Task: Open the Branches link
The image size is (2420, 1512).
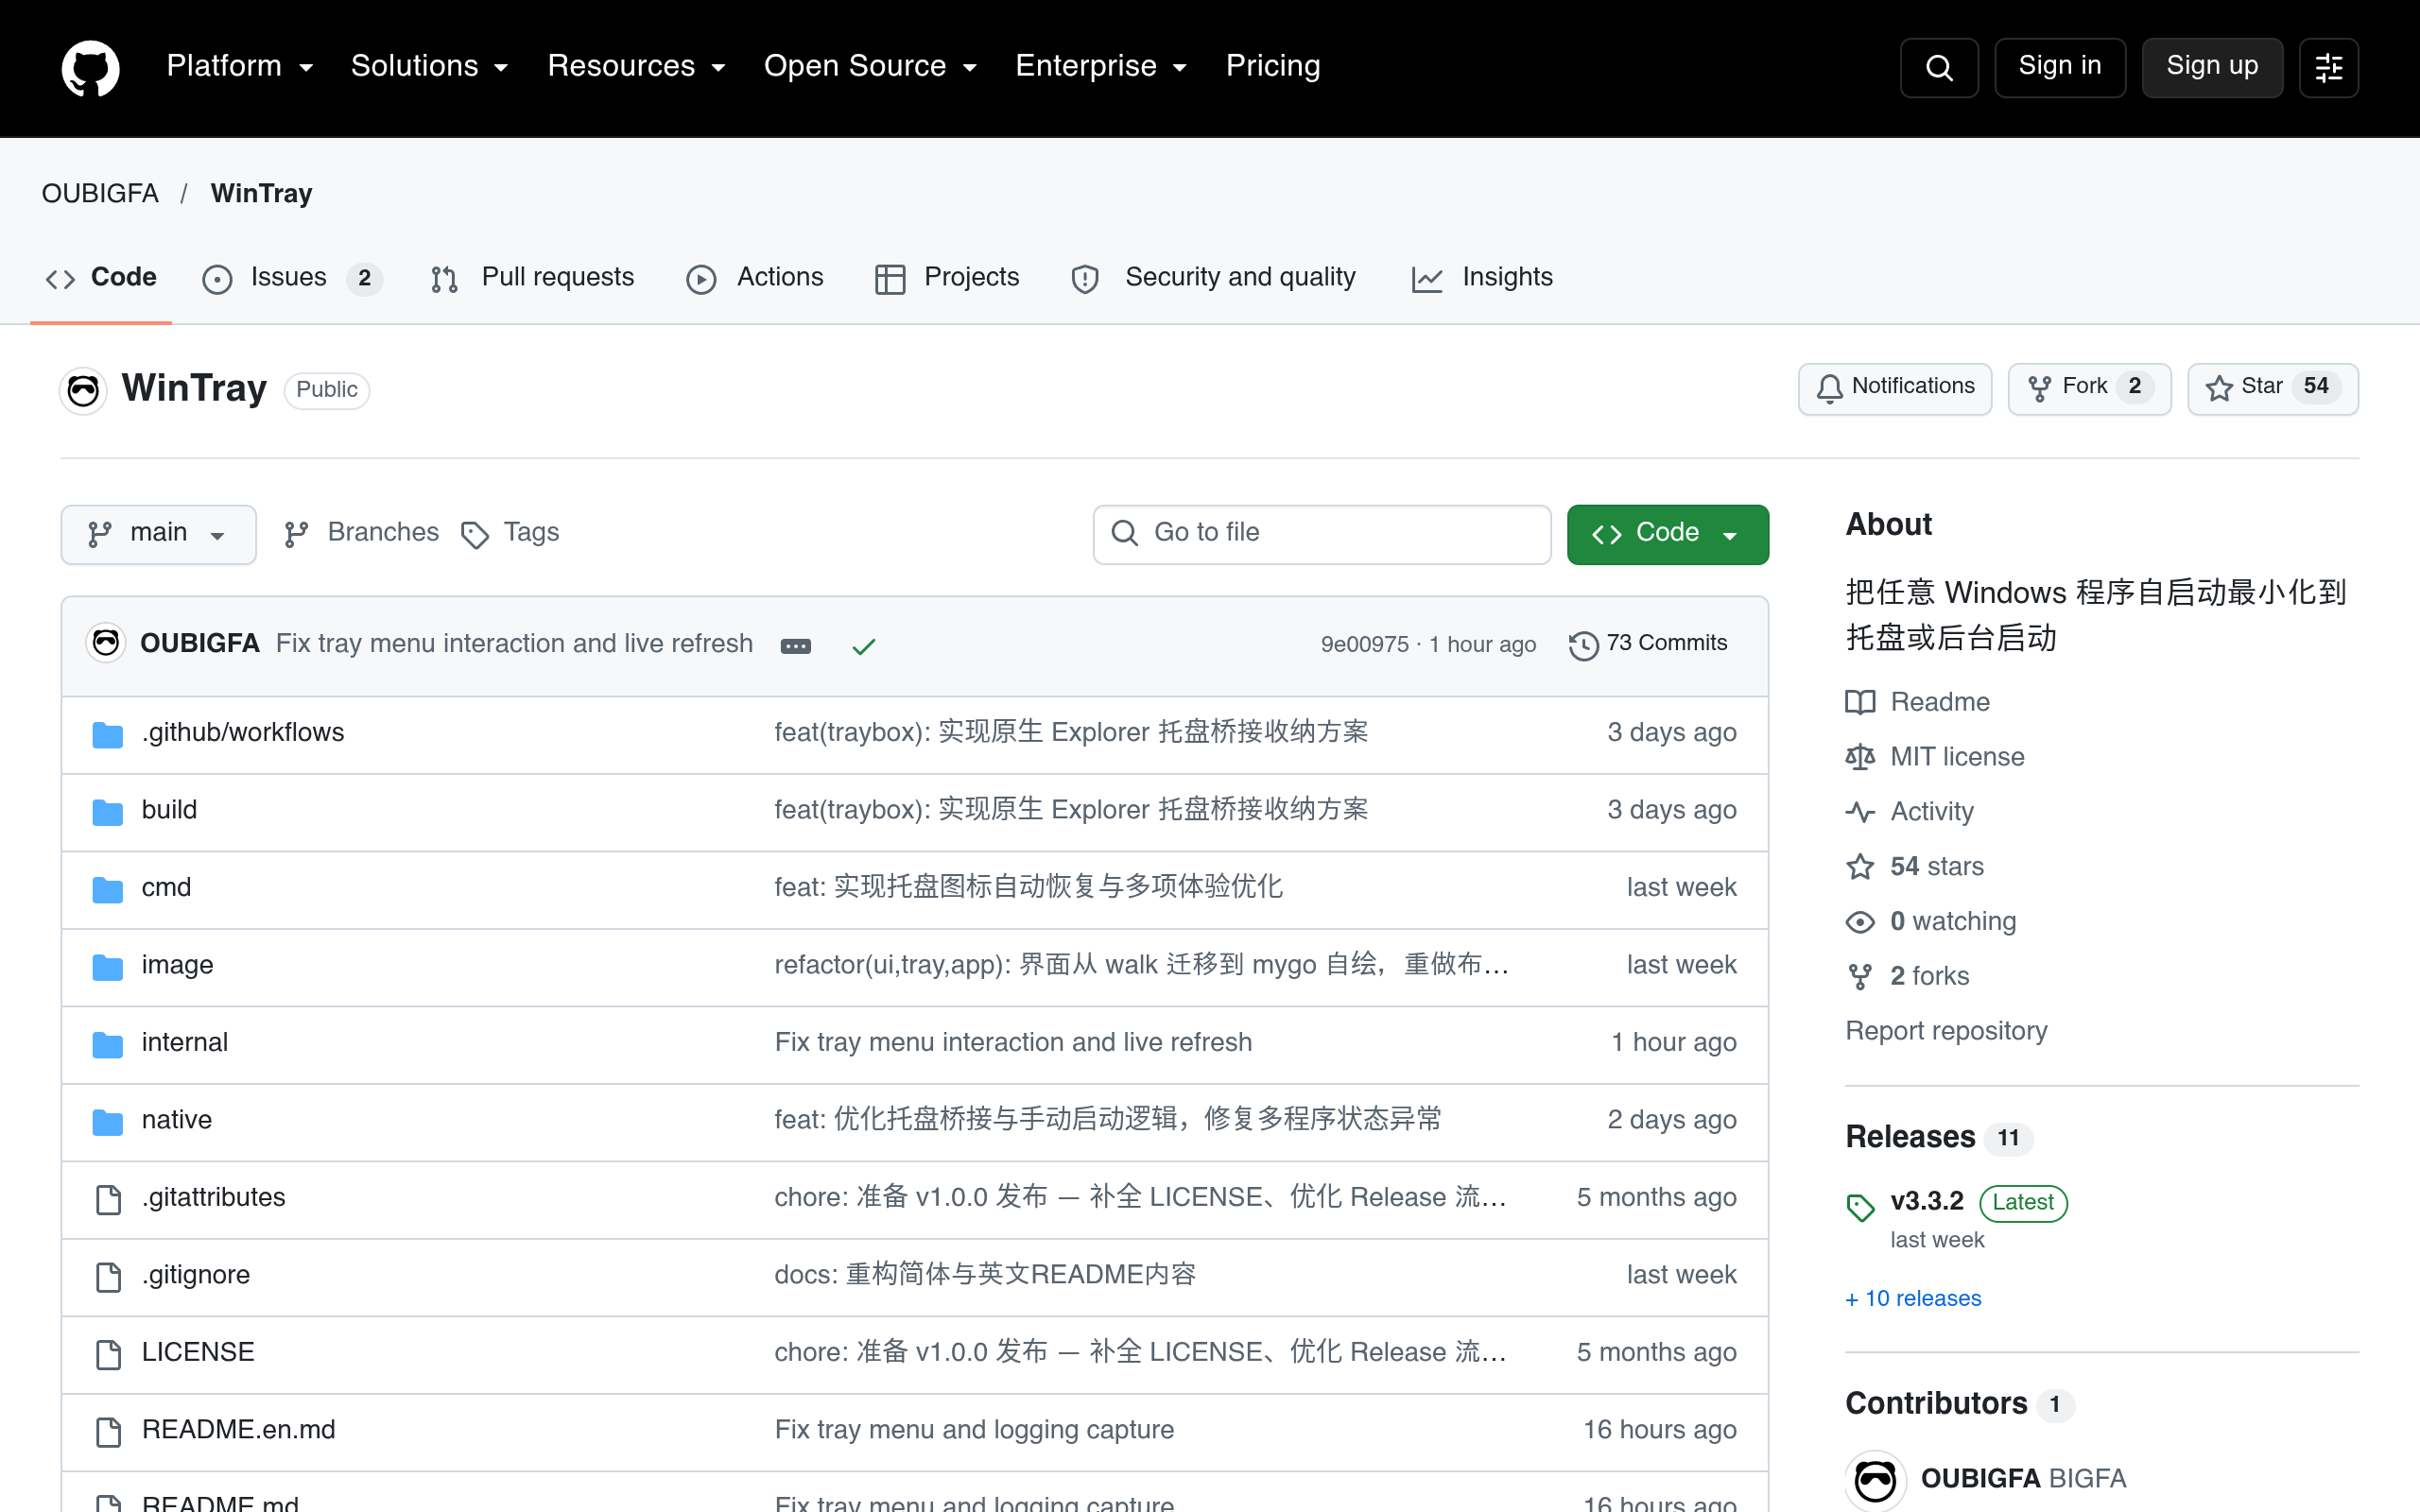Action: click(361, 533)
